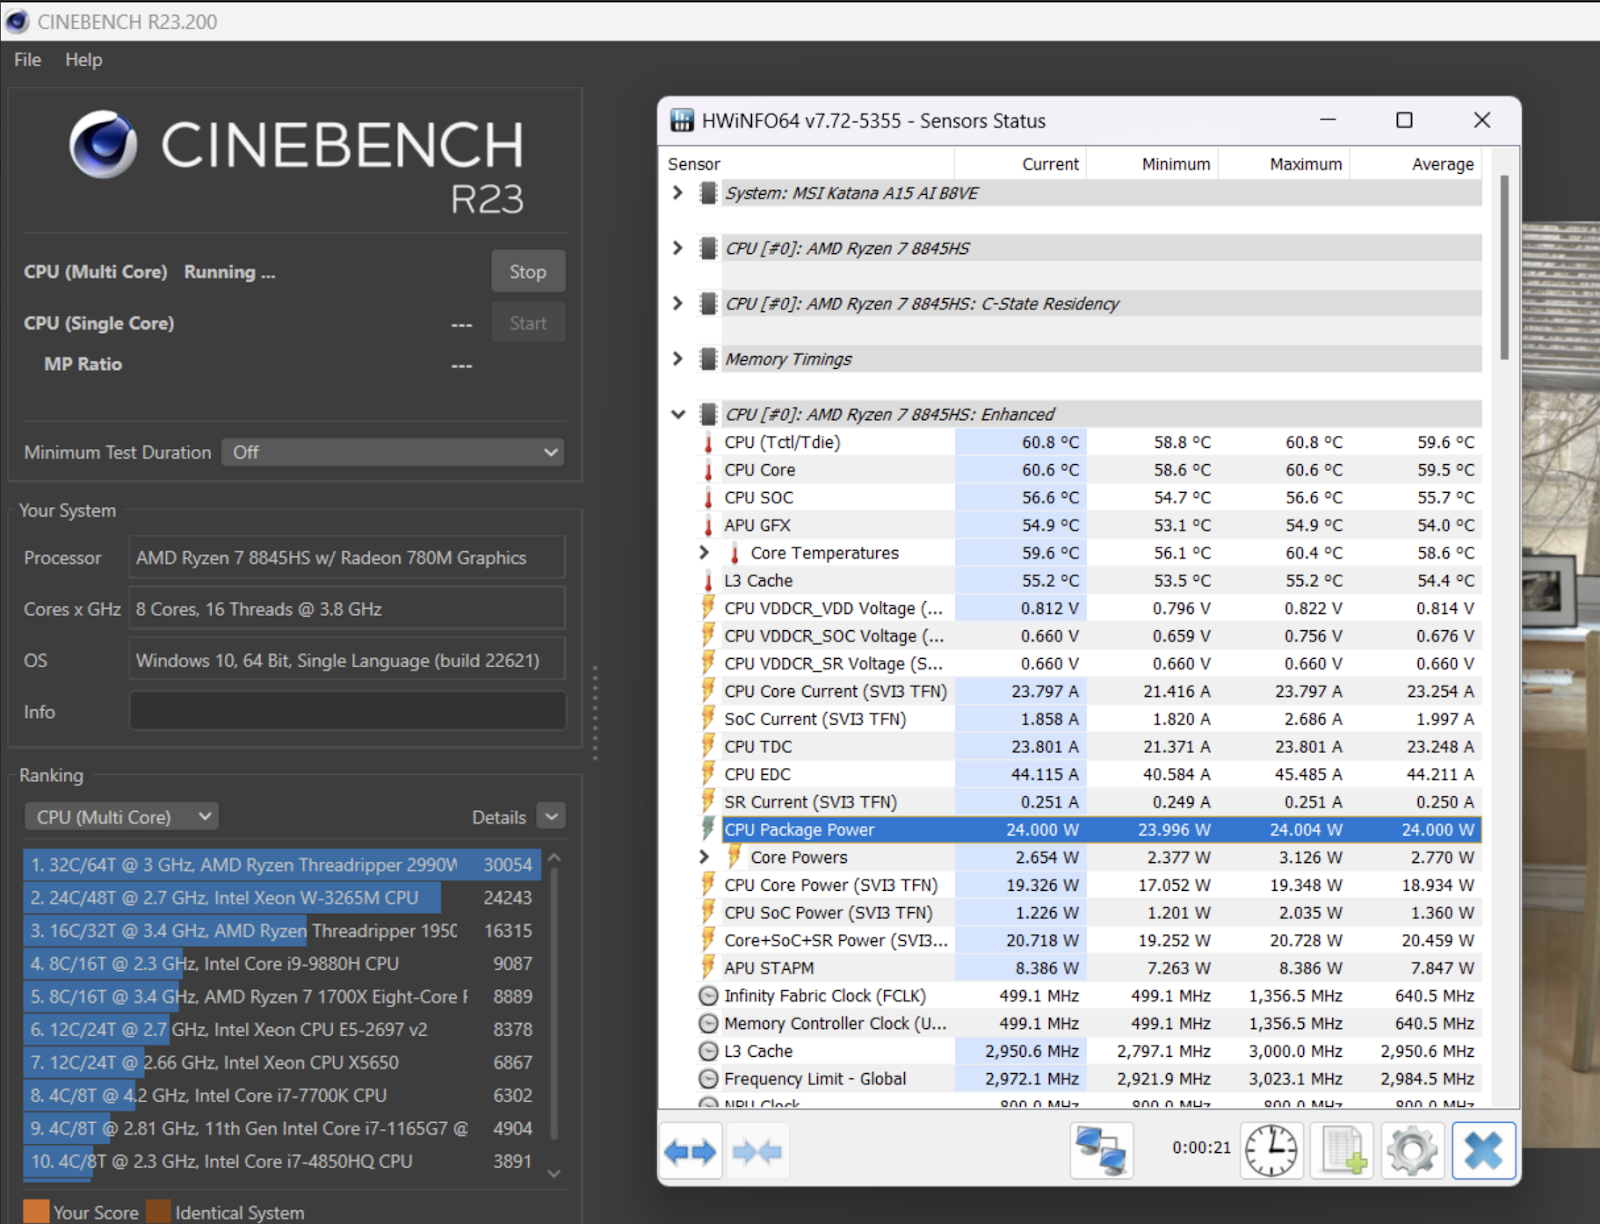Click the ranking list scroll-down arrow
The image size is (1600, 1224).
554,1174
